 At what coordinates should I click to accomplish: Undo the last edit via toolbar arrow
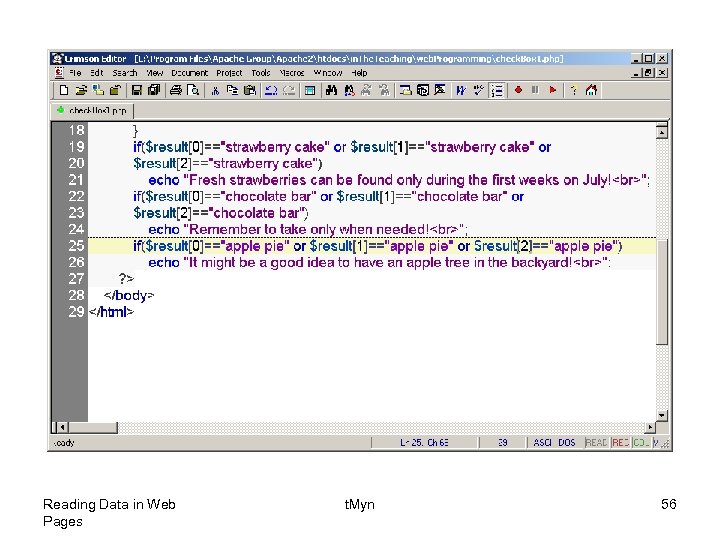point(271,90)
